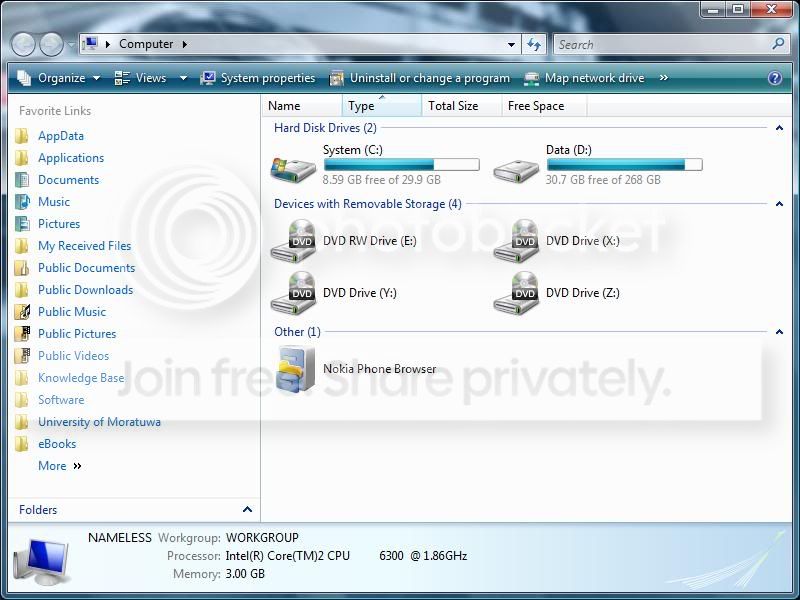Show More favorite links
The image size is (800, 600).
coord(60,466)
